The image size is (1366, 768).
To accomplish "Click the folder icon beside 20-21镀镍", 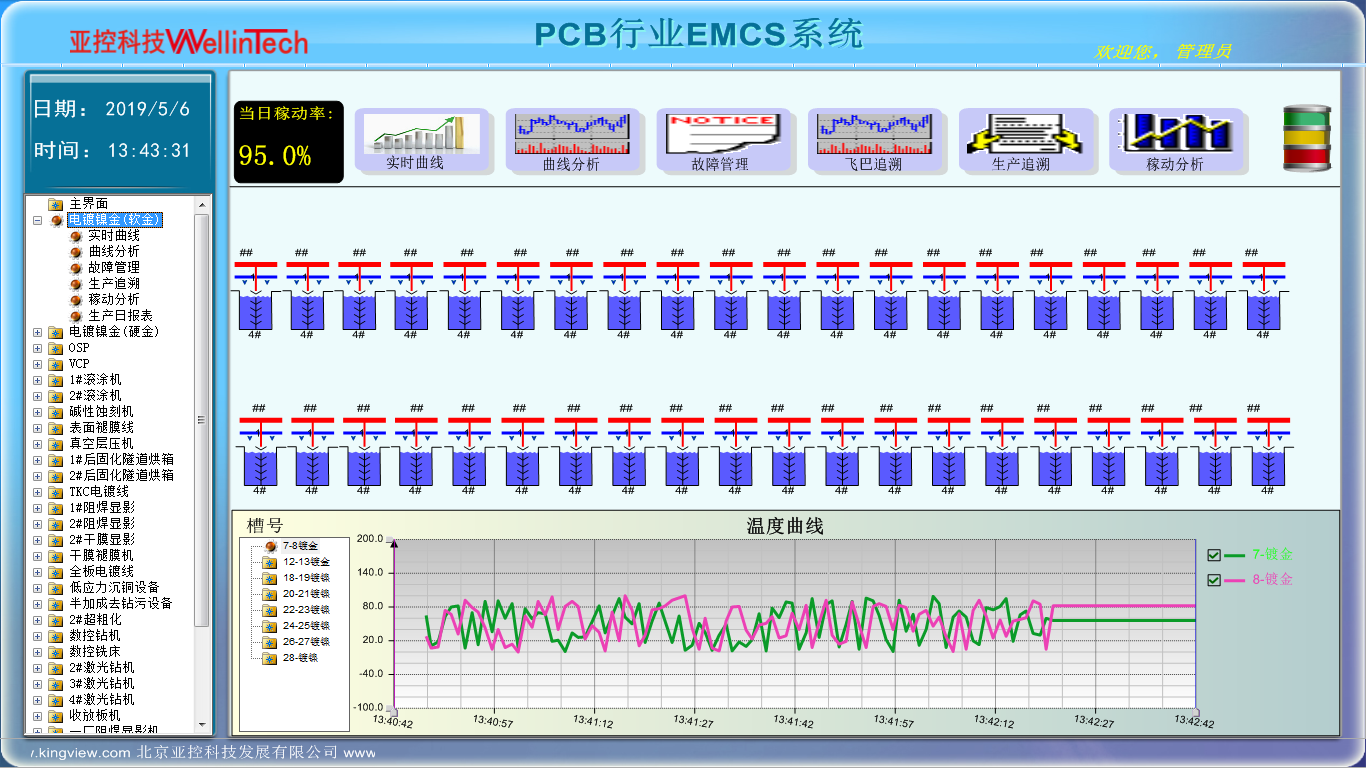I will pyautogui.click(x=270, y=594).
